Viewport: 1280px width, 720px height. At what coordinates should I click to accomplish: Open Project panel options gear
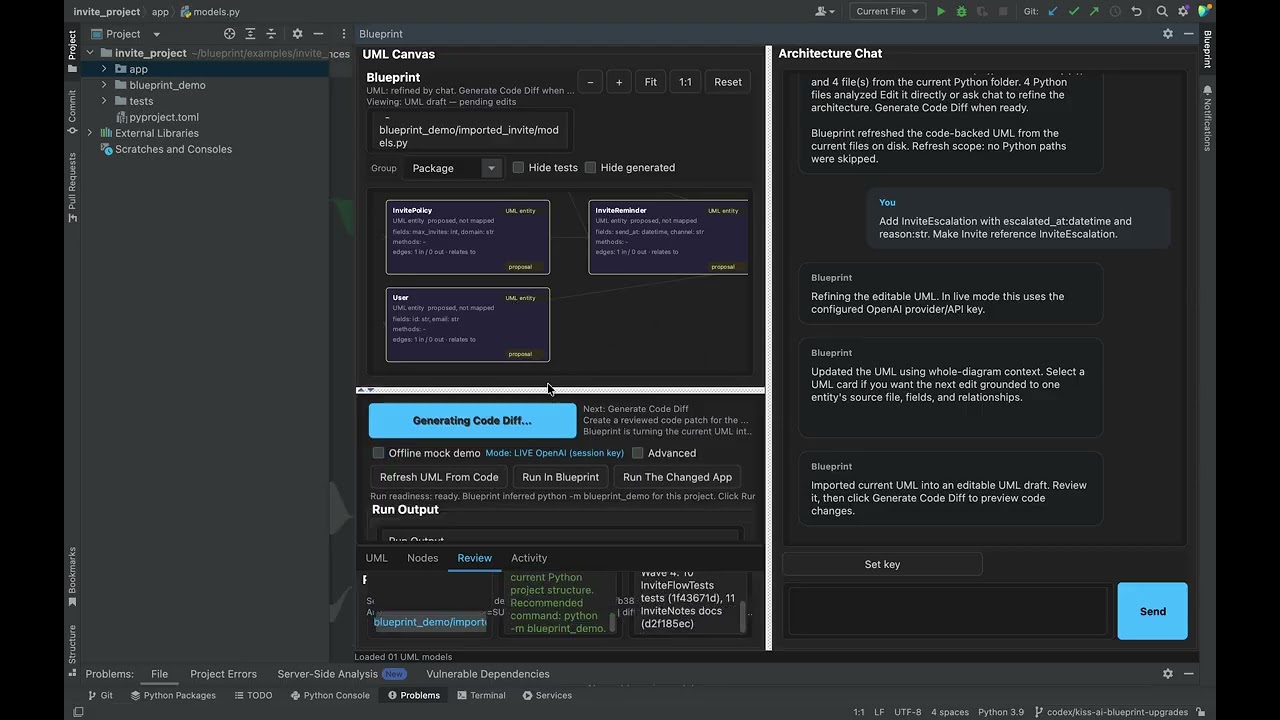pos(297,34)
